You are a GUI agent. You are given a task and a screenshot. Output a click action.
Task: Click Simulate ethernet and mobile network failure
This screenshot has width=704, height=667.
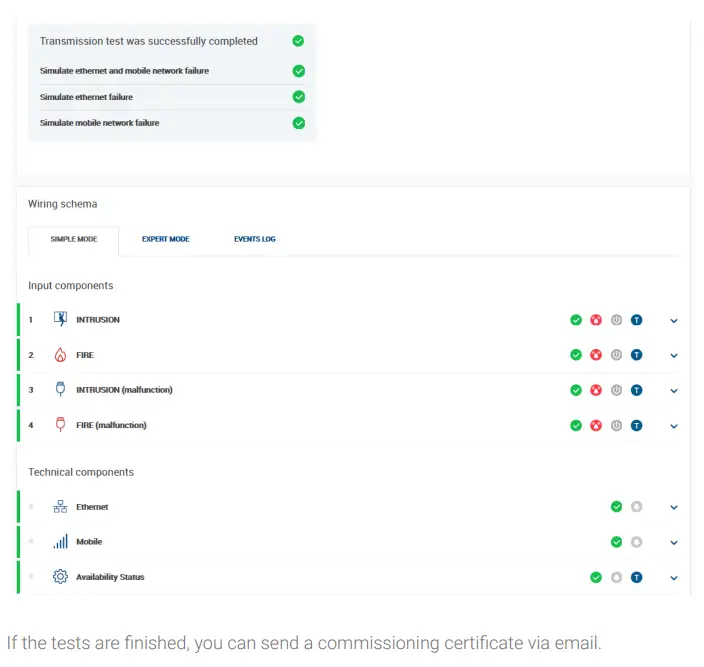click(x=124, y=71)
